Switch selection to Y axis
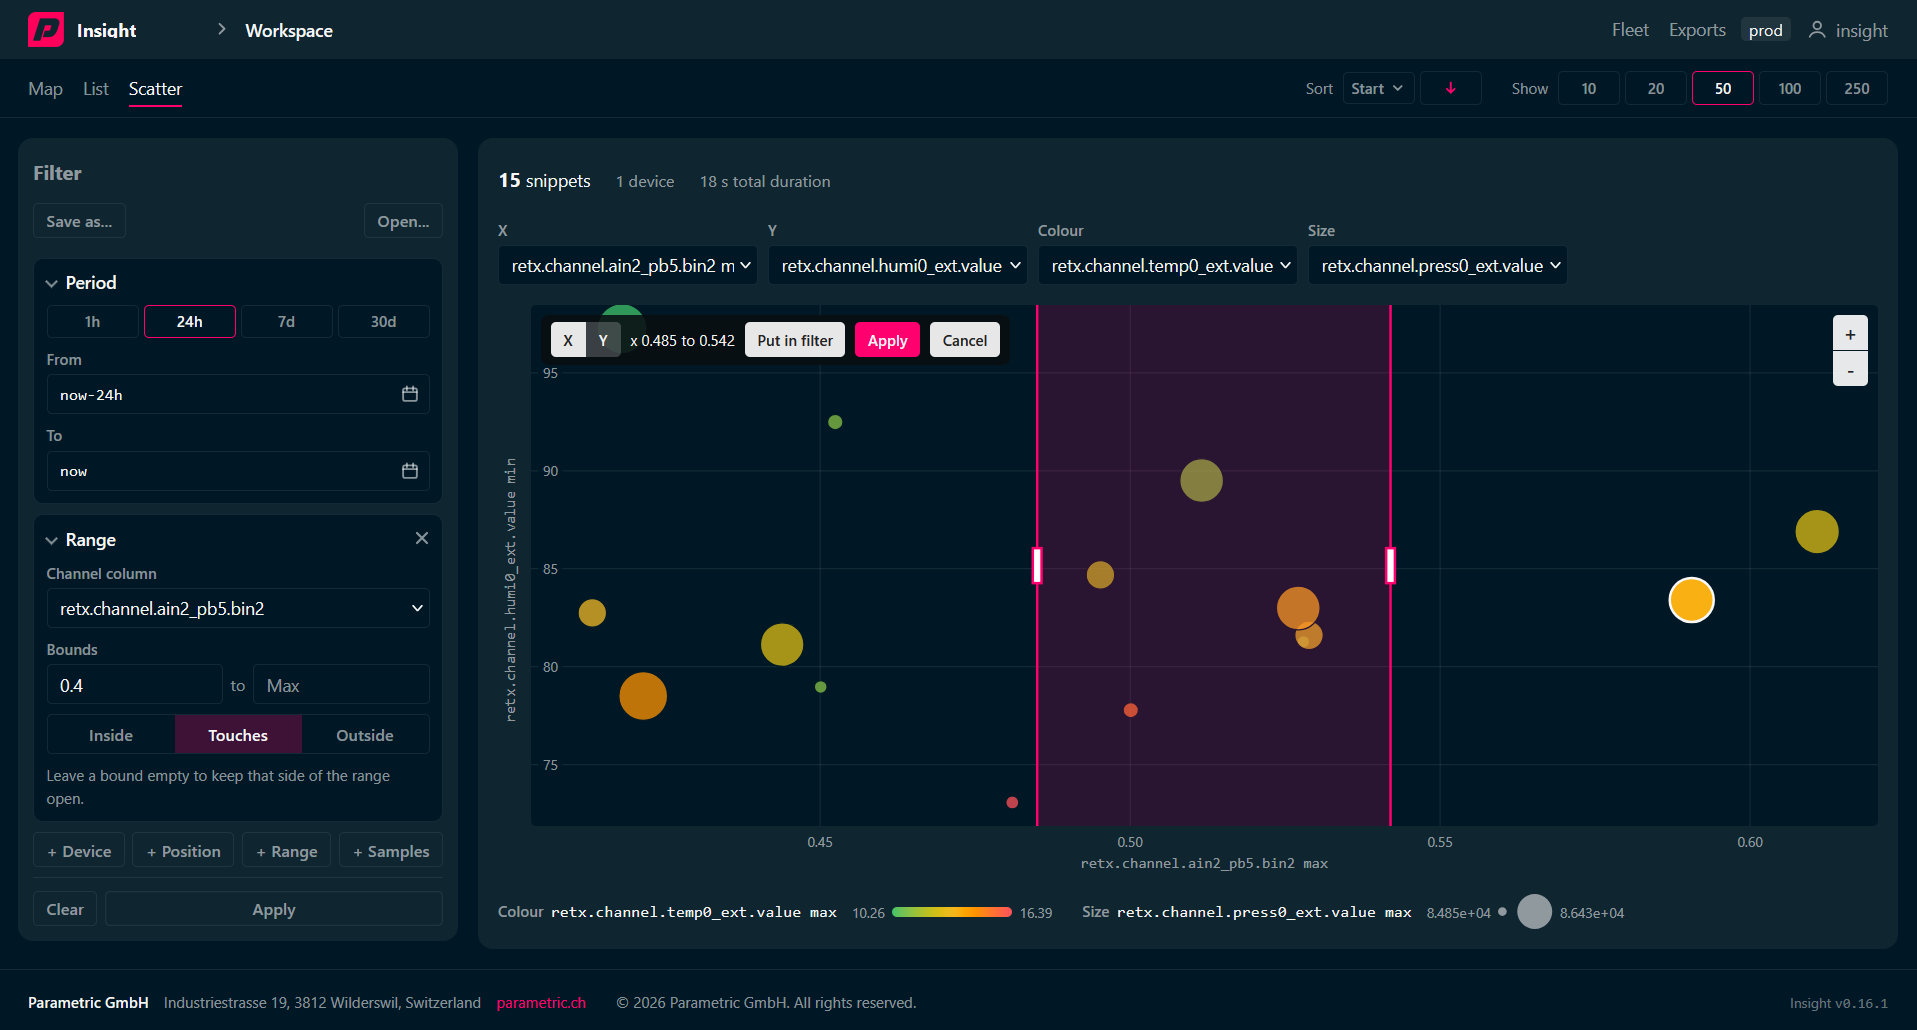Image resolution: width=1917 pixels, height=1030 pixels. (603, 341)
